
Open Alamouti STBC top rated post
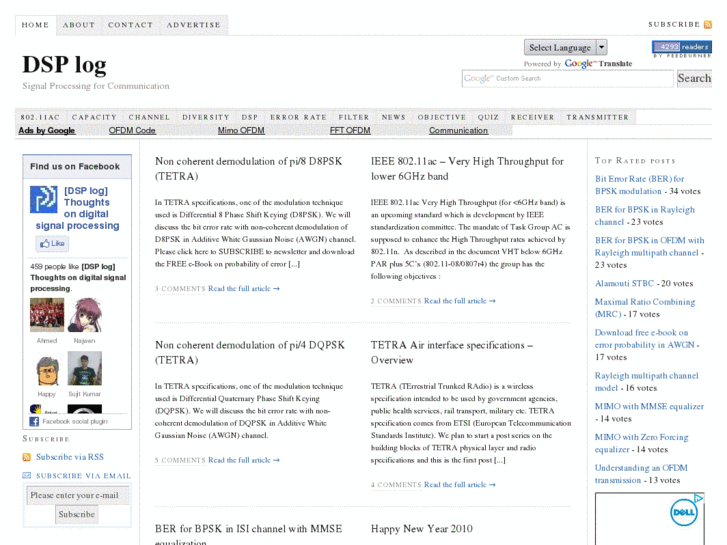coord(624,283)
